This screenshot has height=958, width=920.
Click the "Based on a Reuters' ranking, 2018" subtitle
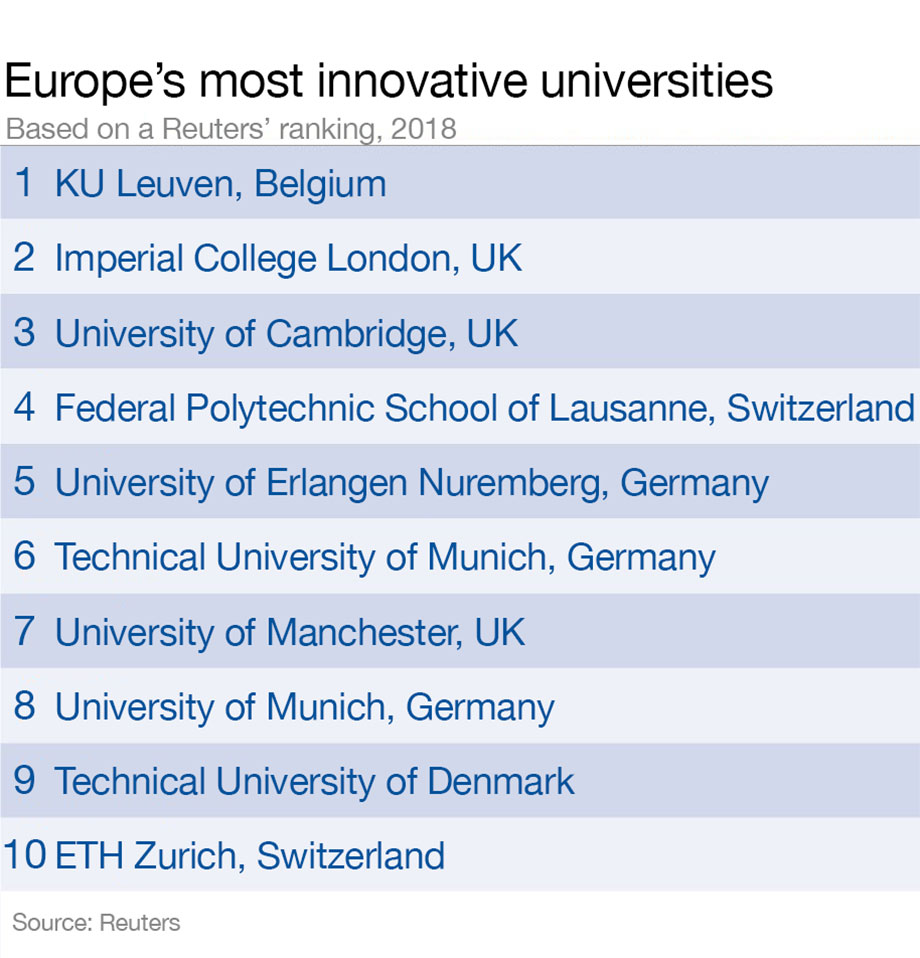(x=230, y=130)
